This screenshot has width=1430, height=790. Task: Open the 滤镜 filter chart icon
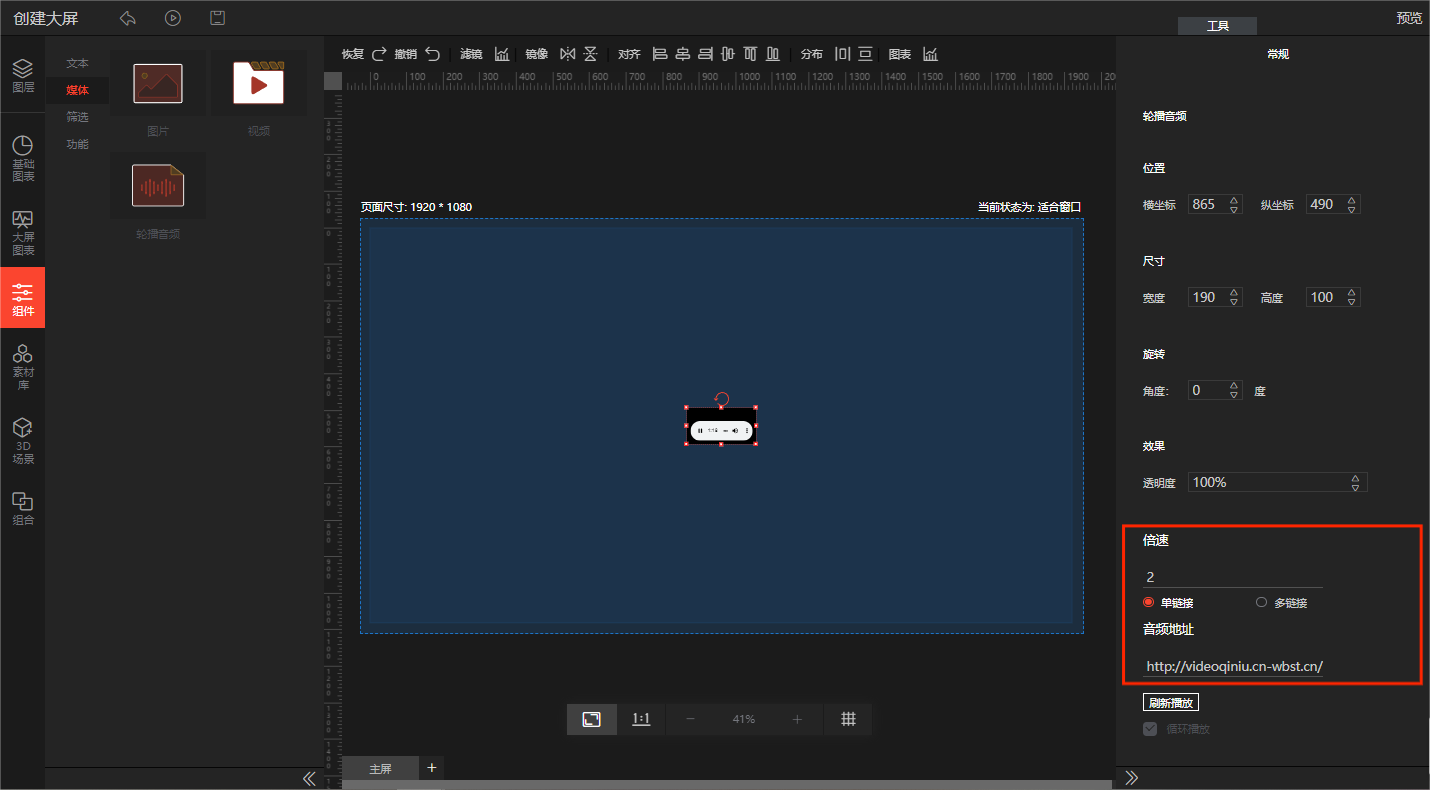tap(502, 54)
